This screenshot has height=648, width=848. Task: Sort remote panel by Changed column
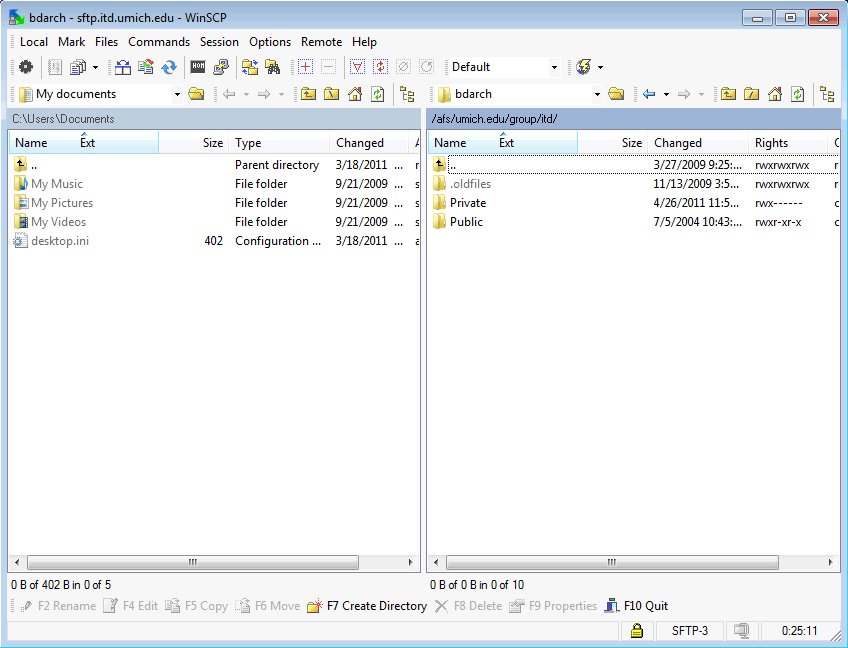click(x=698, y=143)
